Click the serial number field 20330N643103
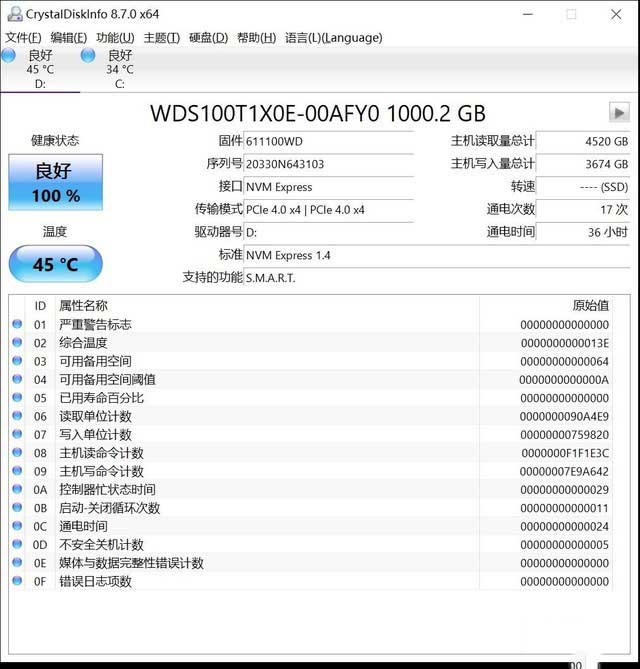 329,164
